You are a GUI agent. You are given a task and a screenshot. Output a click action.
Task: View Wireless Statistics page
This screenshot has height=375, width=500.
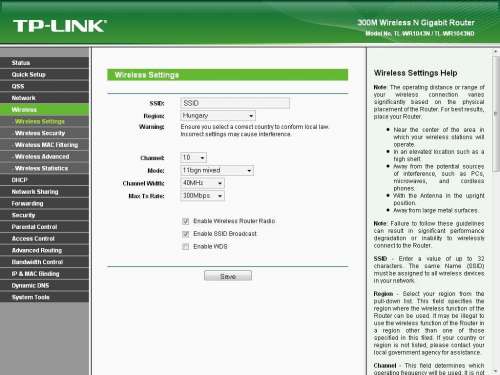(44, 168)
